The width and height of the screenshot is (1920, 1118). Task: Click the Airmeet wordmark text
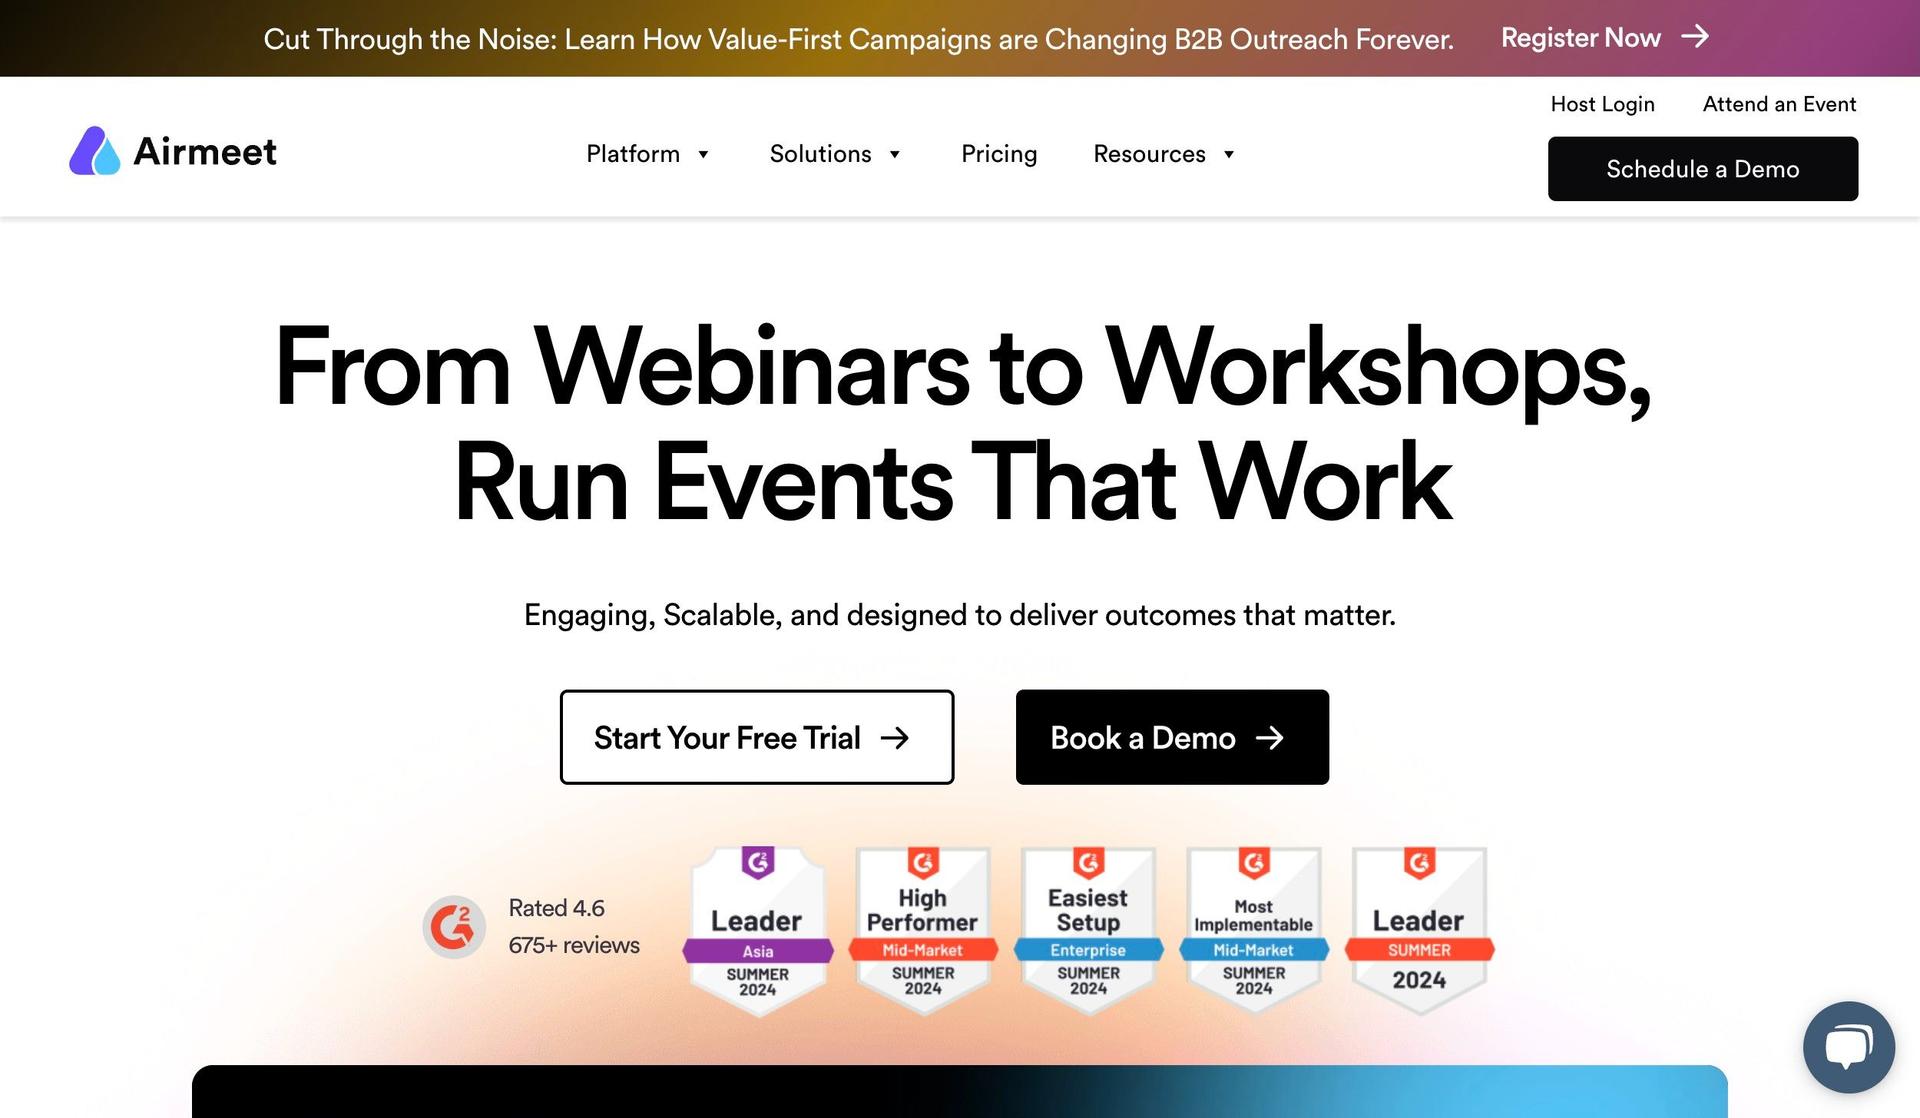point(205,152)
